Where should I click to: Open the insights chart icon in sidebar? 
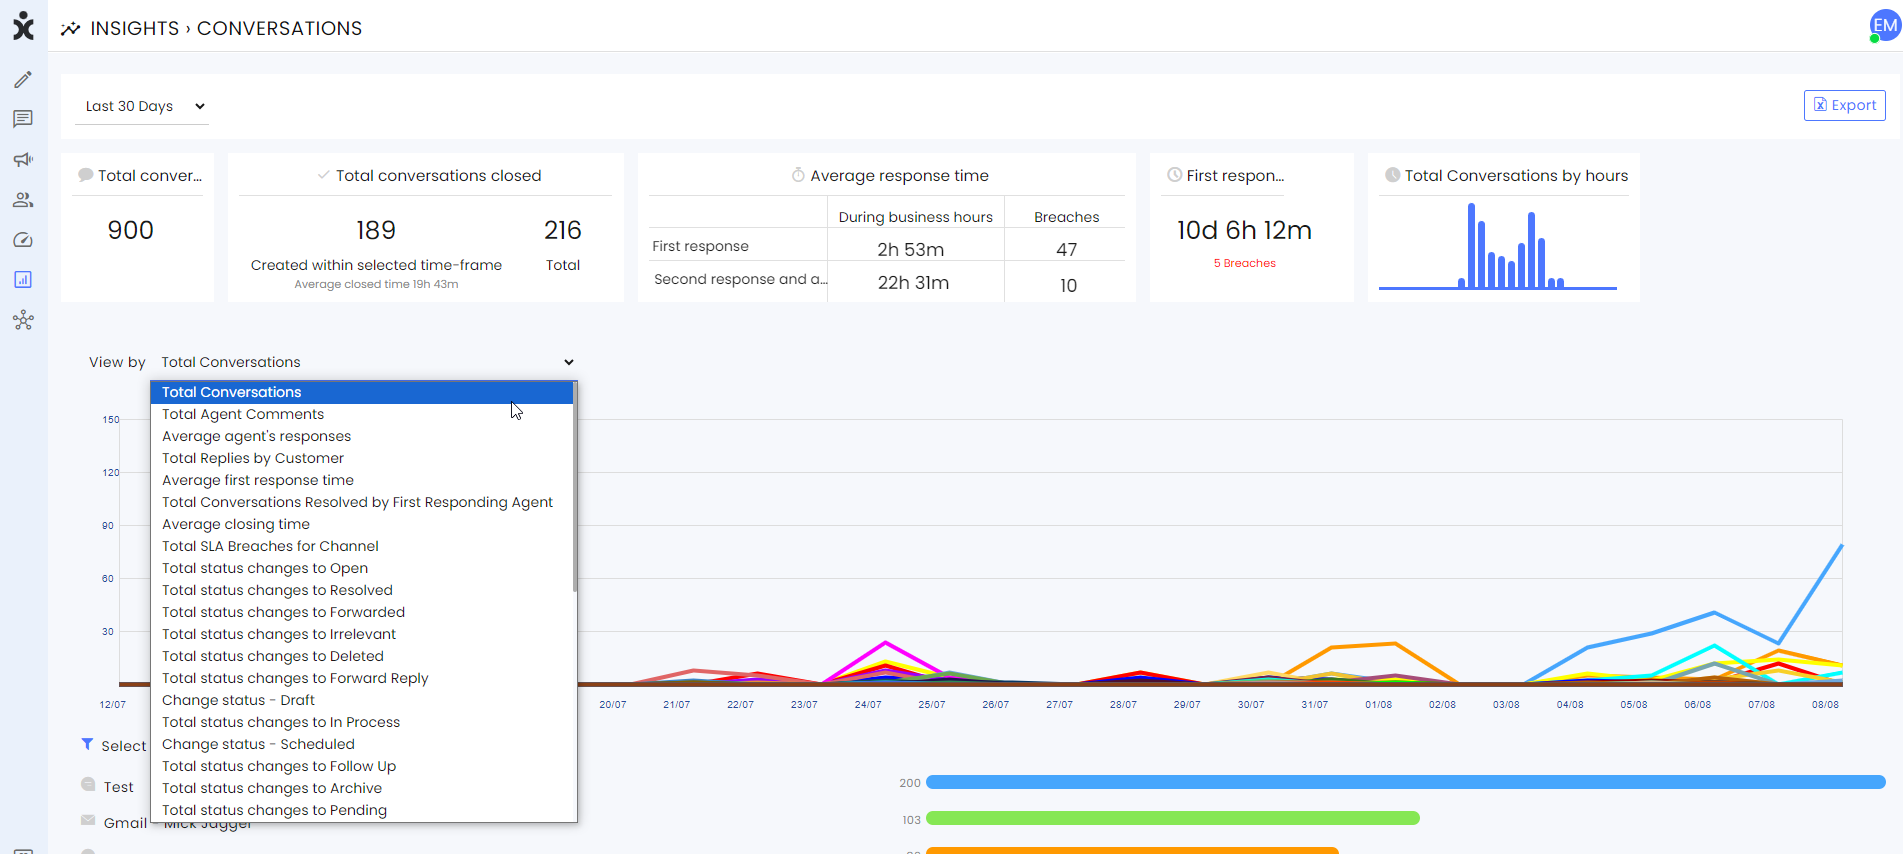23,280
